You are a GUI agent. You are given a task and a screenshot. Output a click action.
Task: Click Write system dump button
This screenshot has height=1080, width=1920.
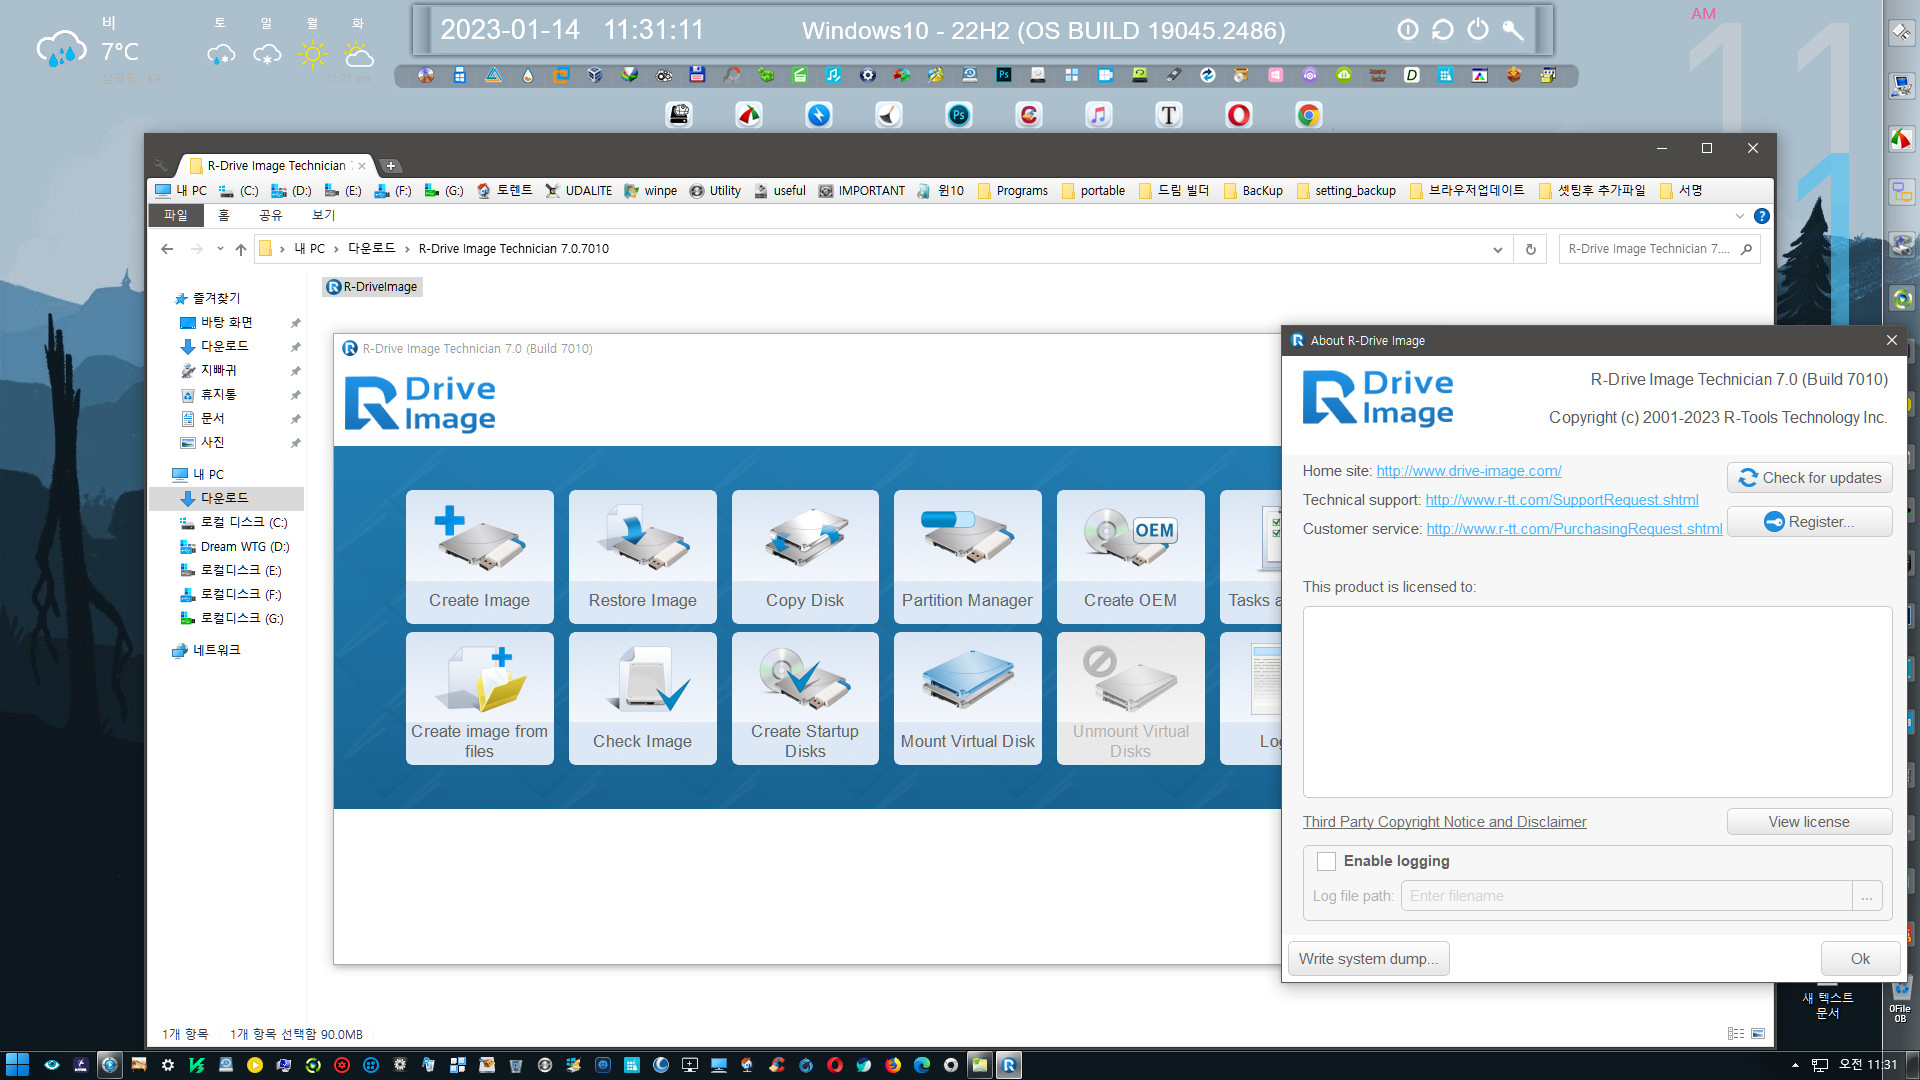[x=1368, y=959]
